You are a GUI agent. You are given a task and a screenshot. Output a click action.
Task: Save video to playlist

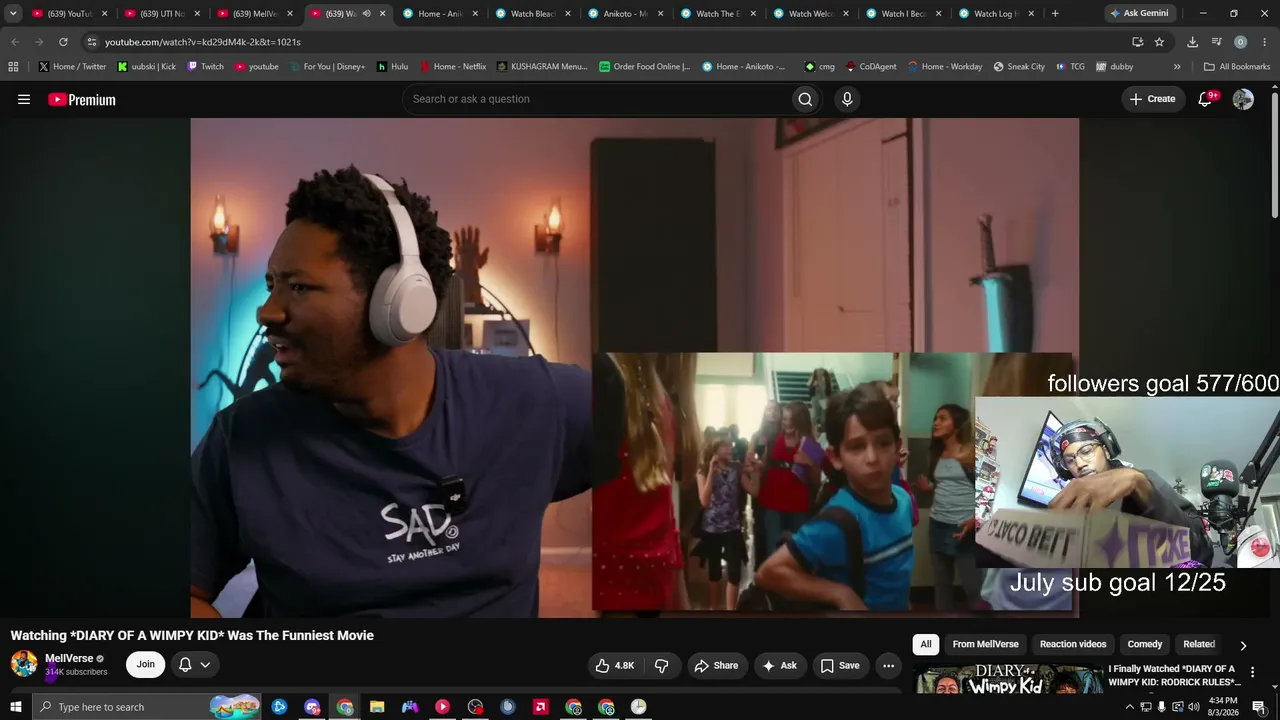click(x=840, y=665)
